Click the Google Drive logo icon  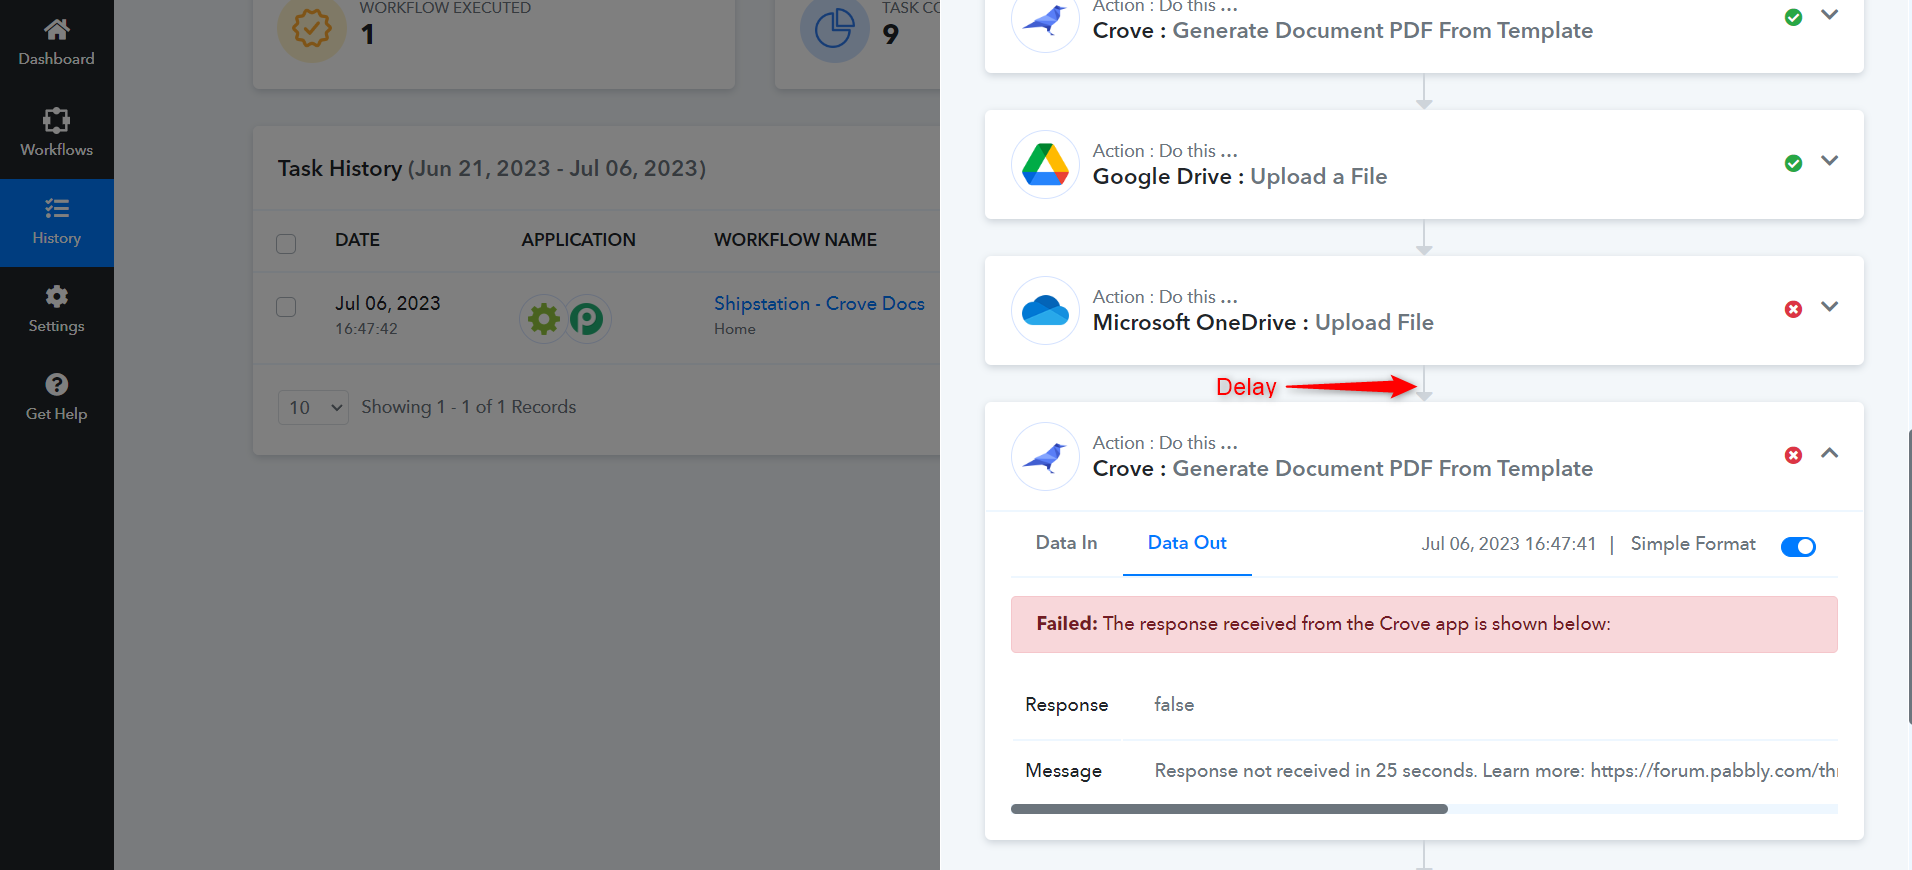tap(1045, 165)
